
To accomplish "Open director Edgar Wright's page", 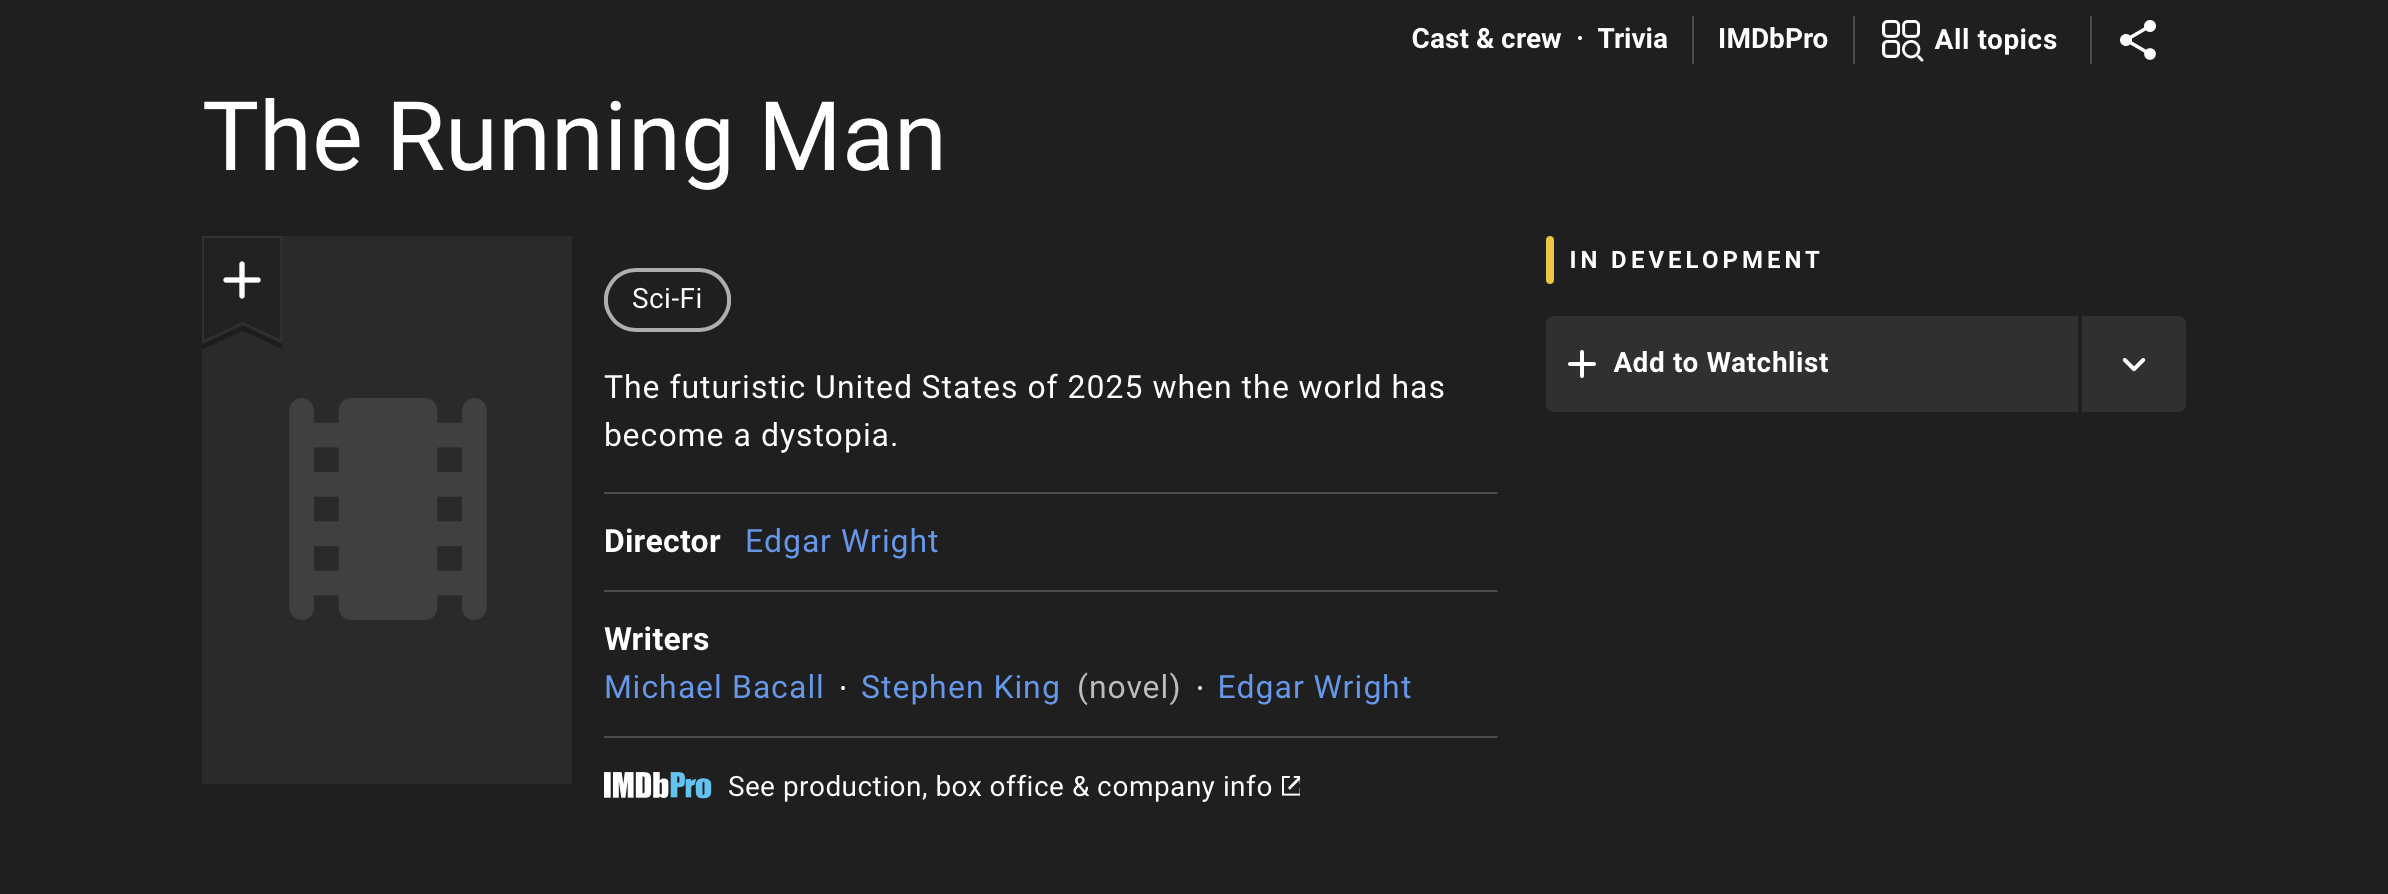I will point(841,541).
